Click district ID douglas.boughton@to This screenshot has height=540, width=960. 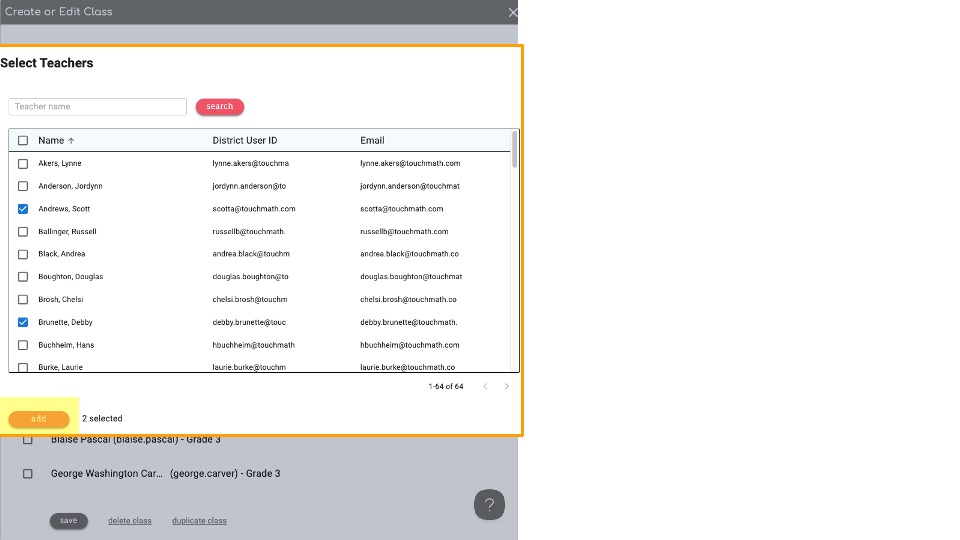[x=250, y=277]
